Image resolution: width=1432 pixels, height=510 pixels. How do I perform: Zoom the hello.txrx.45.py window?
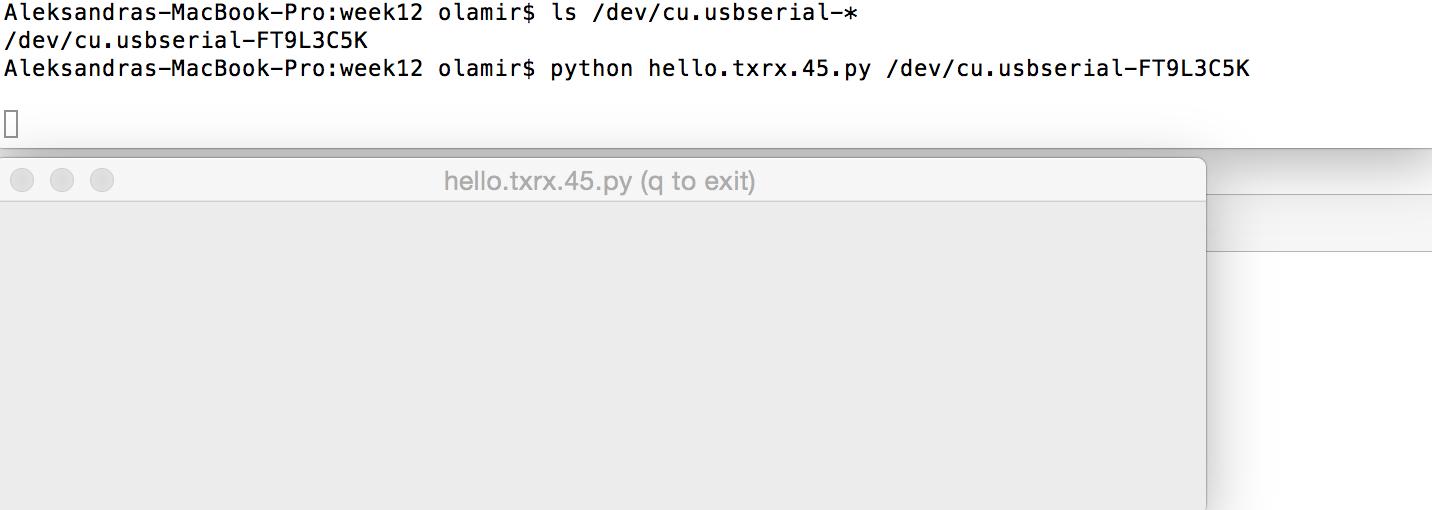(x=102, y=180)
